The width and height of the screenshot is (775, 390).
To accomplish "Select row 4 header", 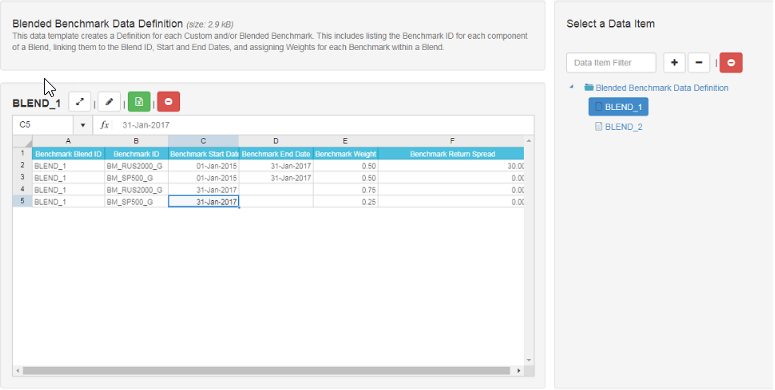I will (x=22, y=189).
